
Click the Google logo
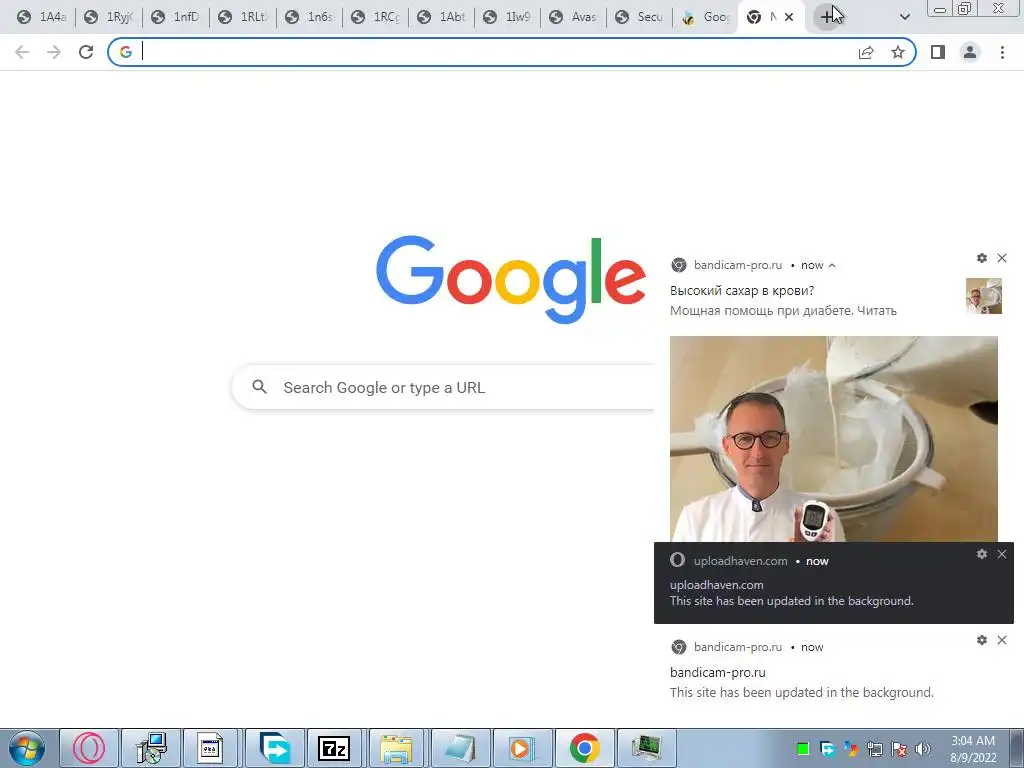tap(511, 280)
